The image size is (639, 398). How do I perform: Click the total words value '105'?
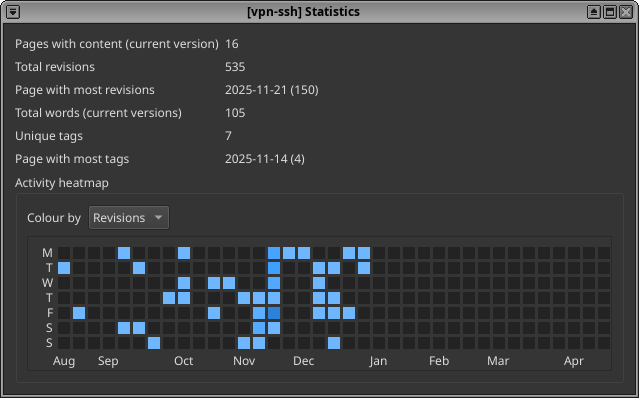(x=235, y=113)
